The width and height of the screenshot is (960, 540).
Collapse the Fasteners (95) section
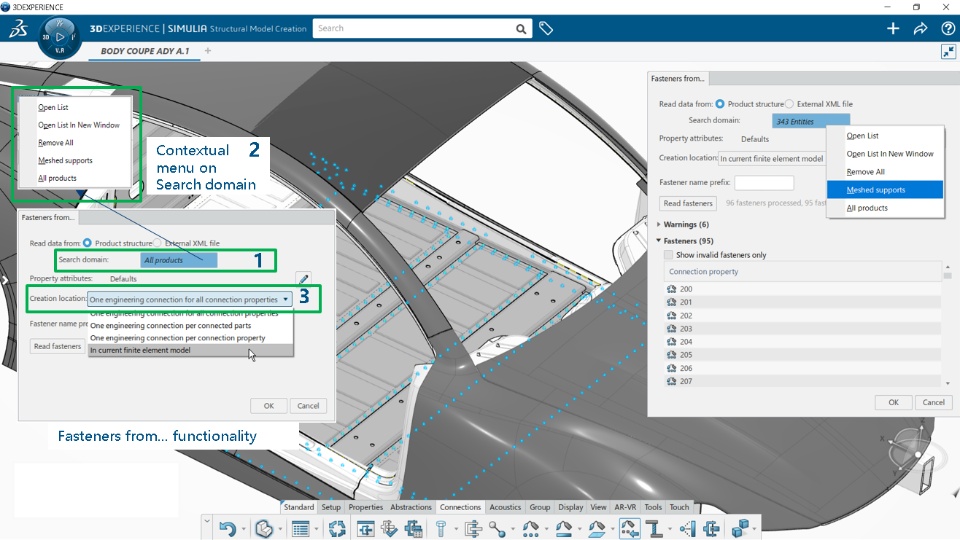[659, 241]
